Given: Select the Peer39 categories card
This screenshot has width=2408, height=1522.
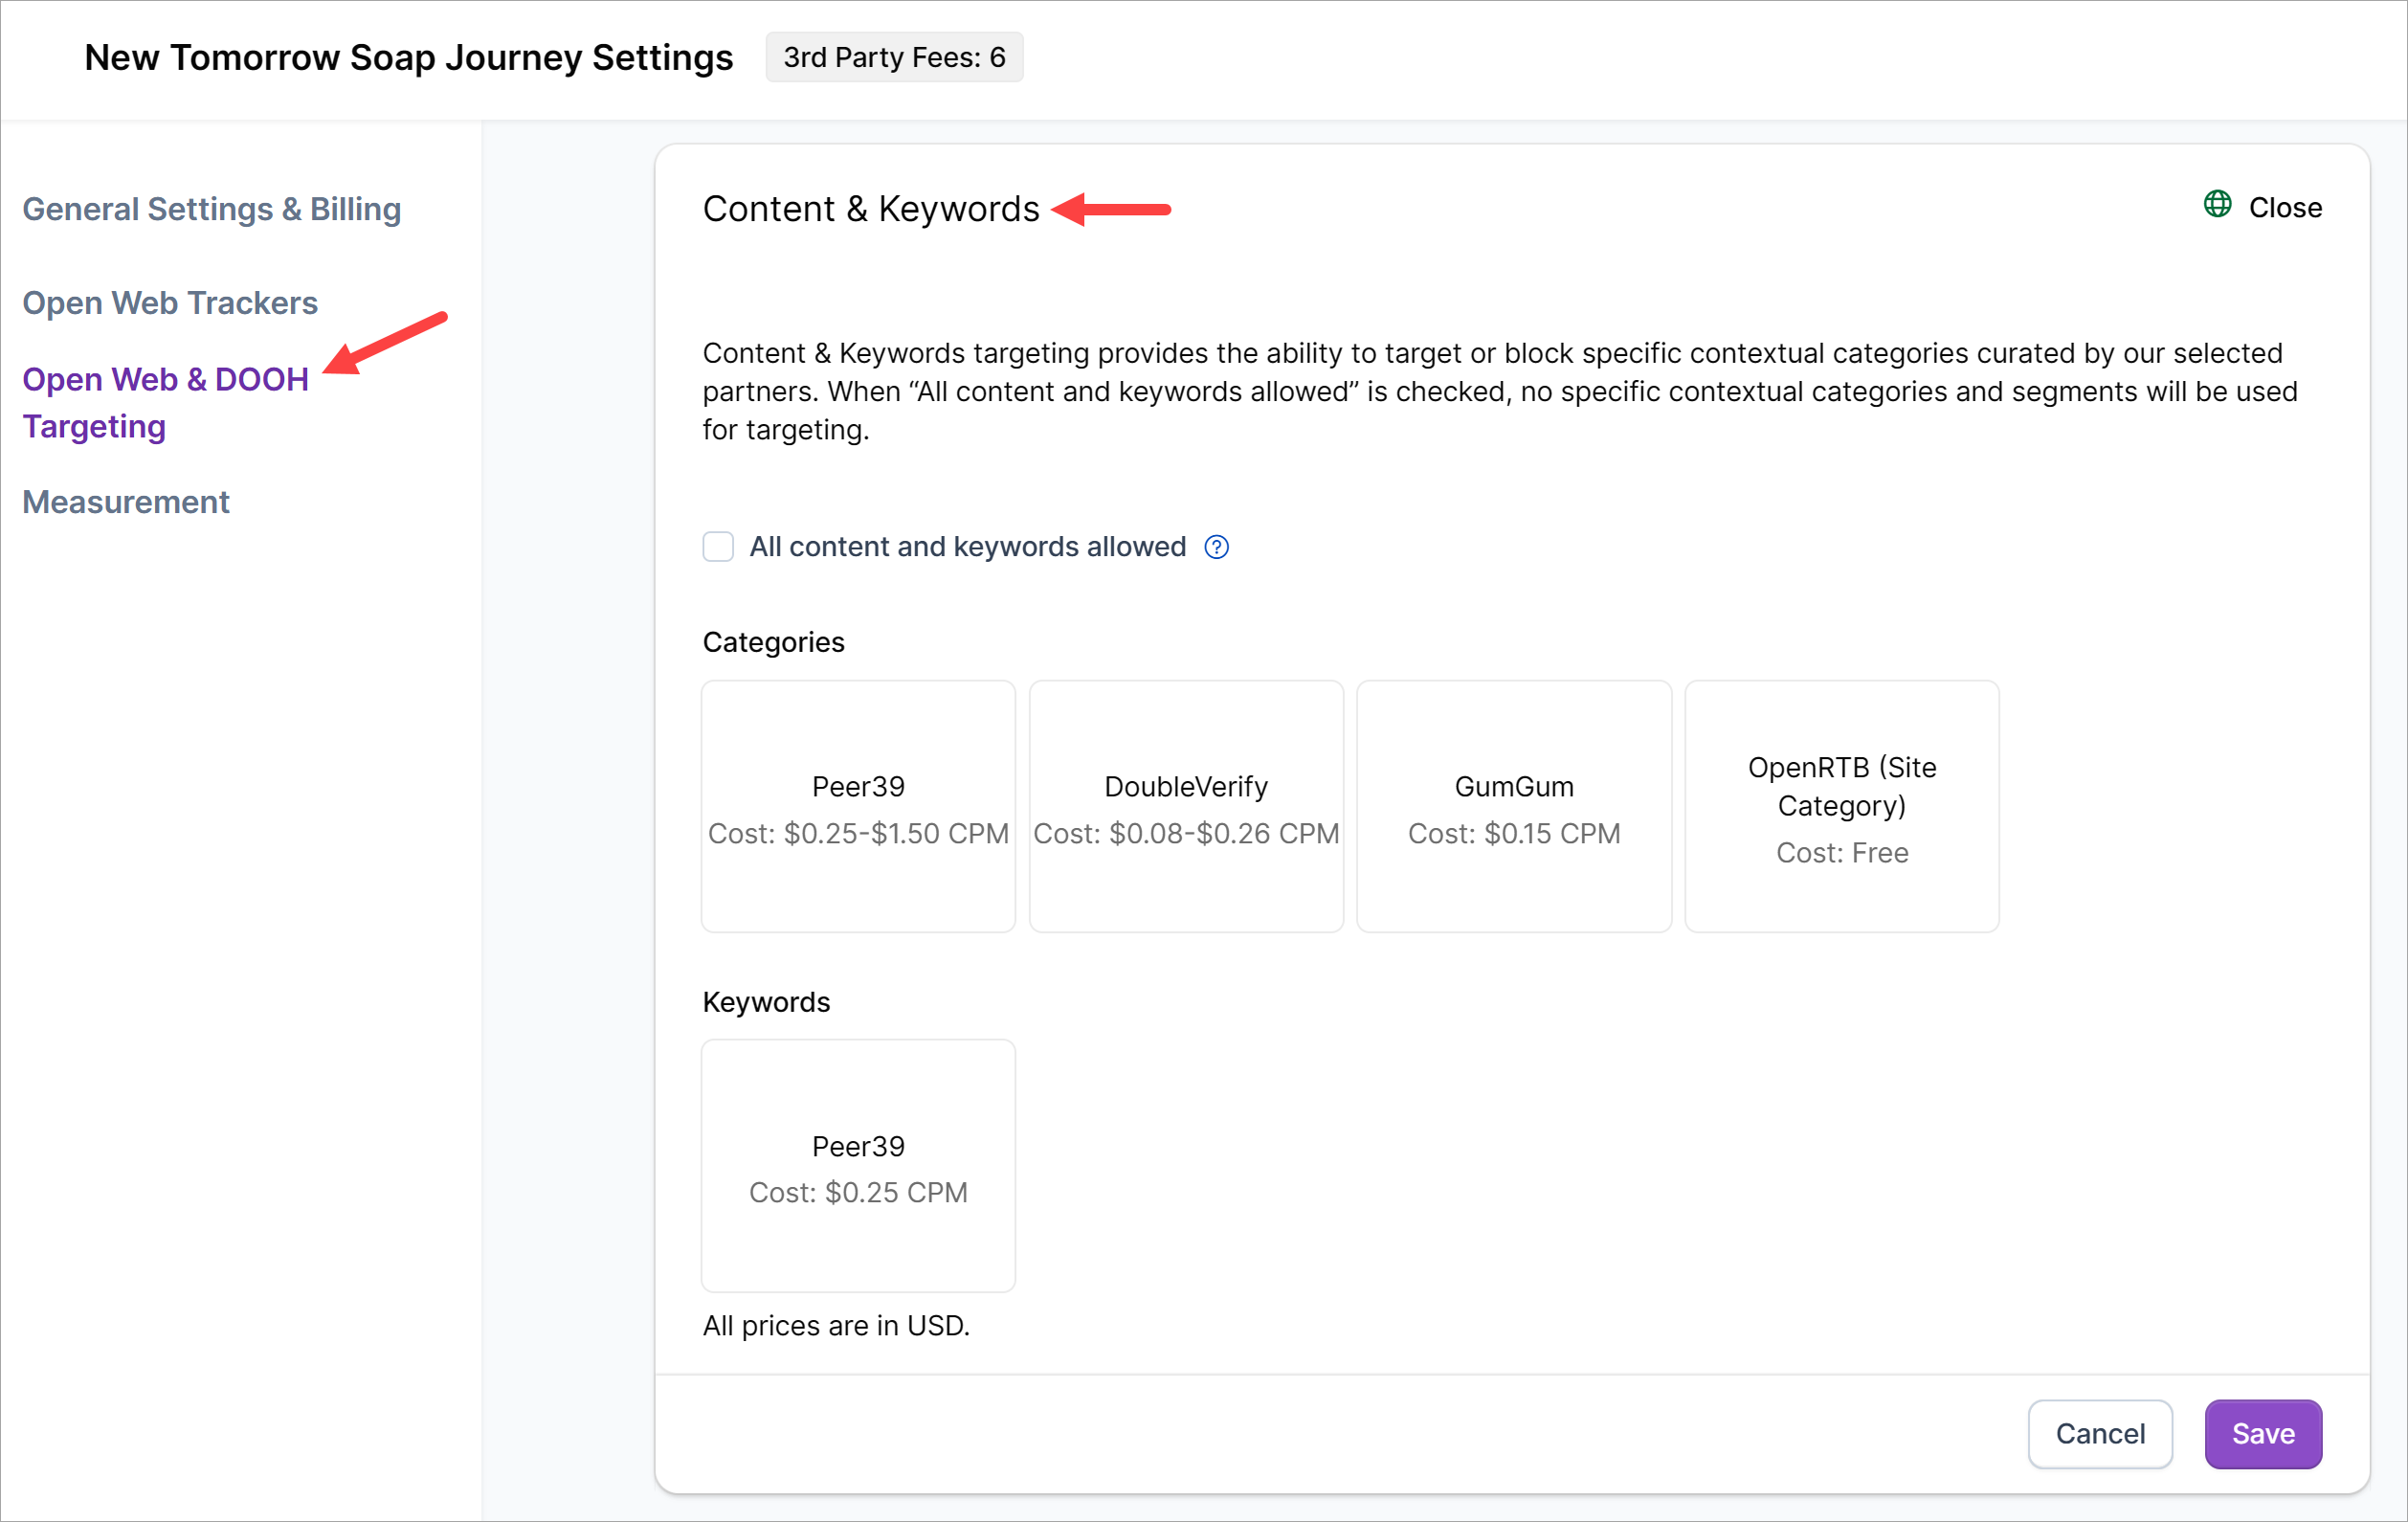Looking at the screenshot, I should pos(858,807).
